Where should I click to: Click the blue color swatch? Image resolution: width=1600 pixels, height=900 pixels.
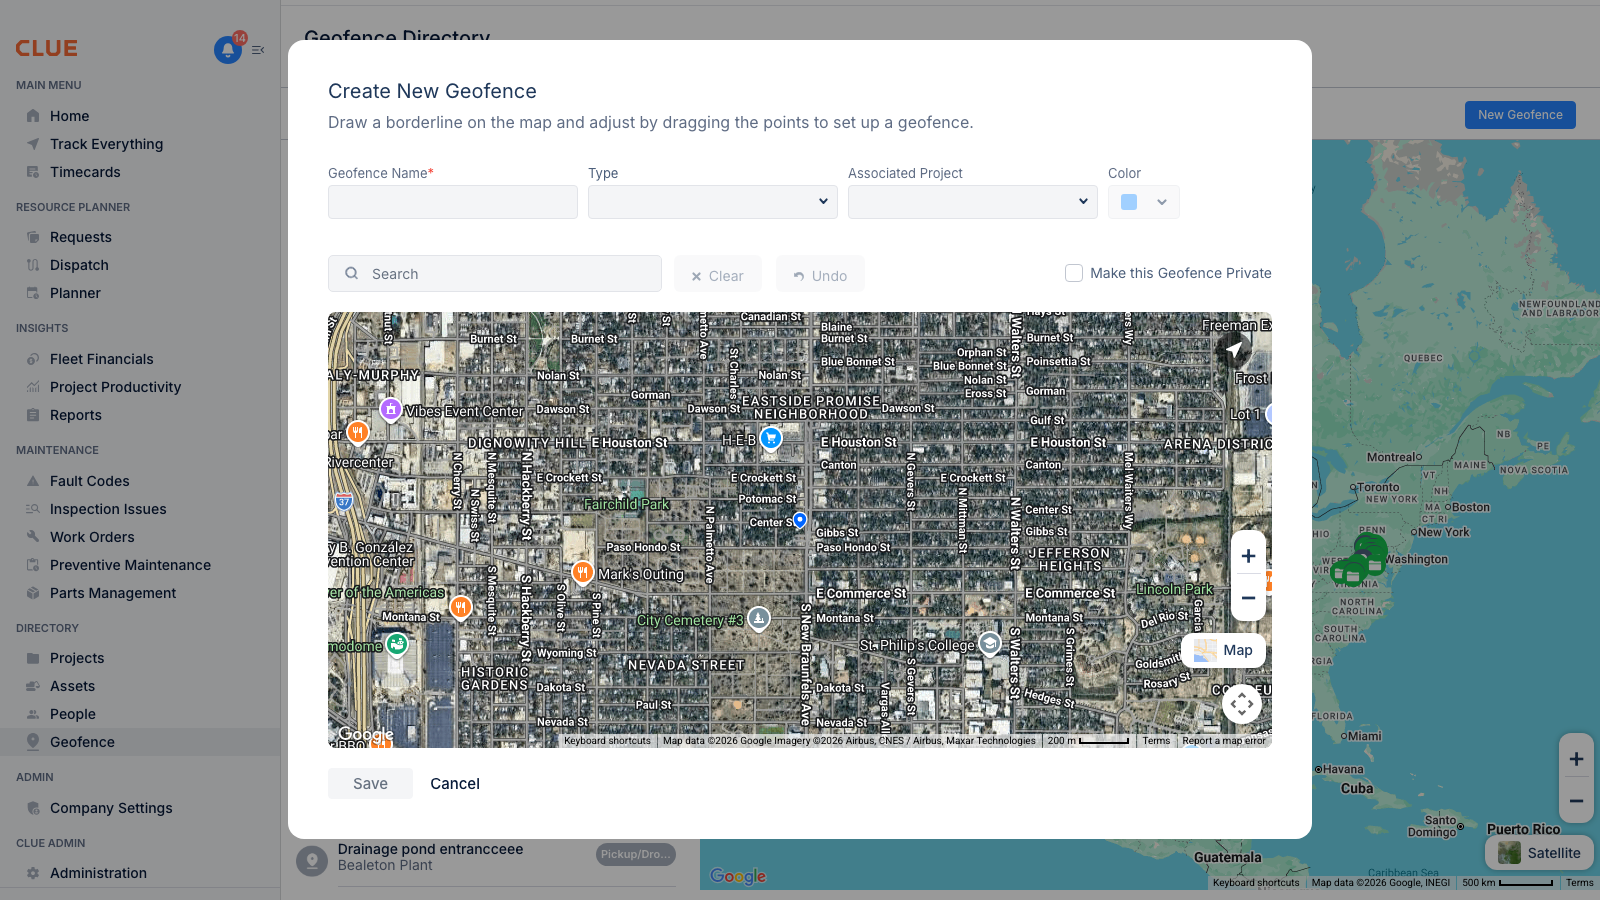click(1128, 201)
